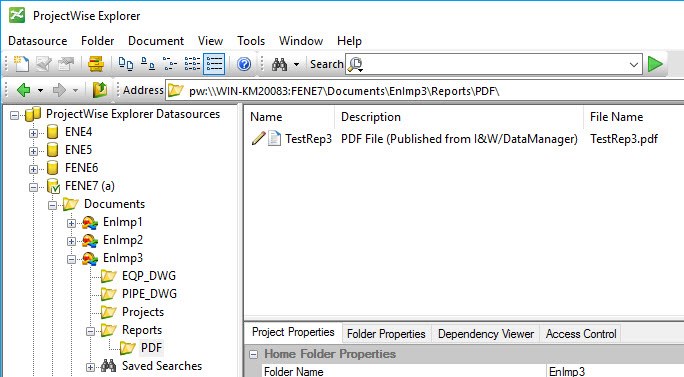Open the Datasource menu
Screen dimensions: 684x377
(38, 41)
